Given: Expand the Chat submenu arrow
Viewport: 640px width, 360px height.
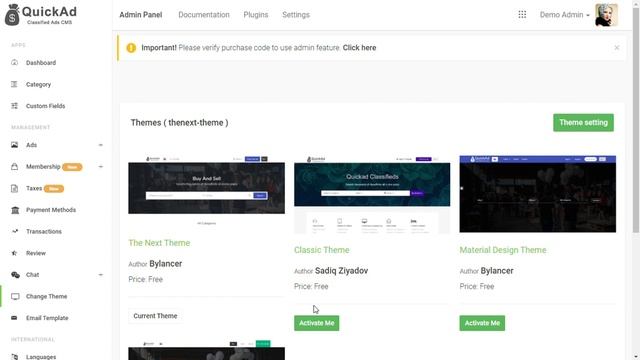Looking at the screenshot, I should click(100, 275).
